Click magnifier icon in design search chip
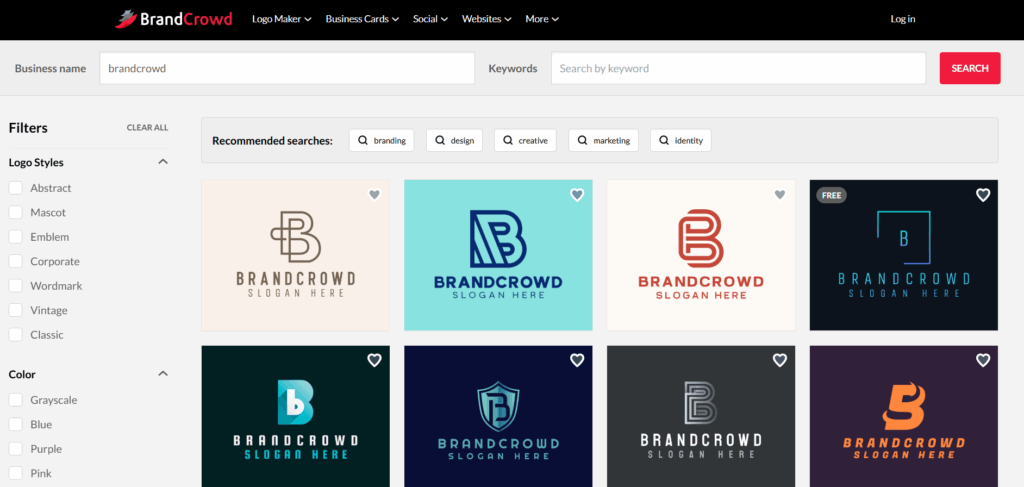The image size is (1024, 487). pos(440,140)
